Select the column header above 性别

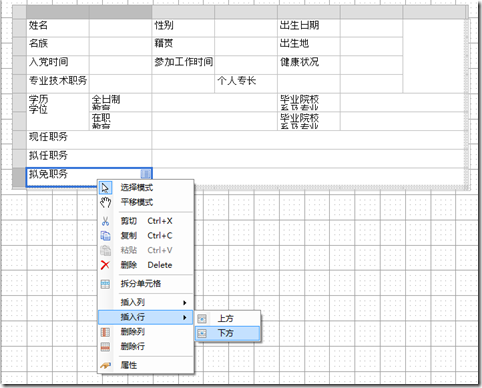pos(183,12)
